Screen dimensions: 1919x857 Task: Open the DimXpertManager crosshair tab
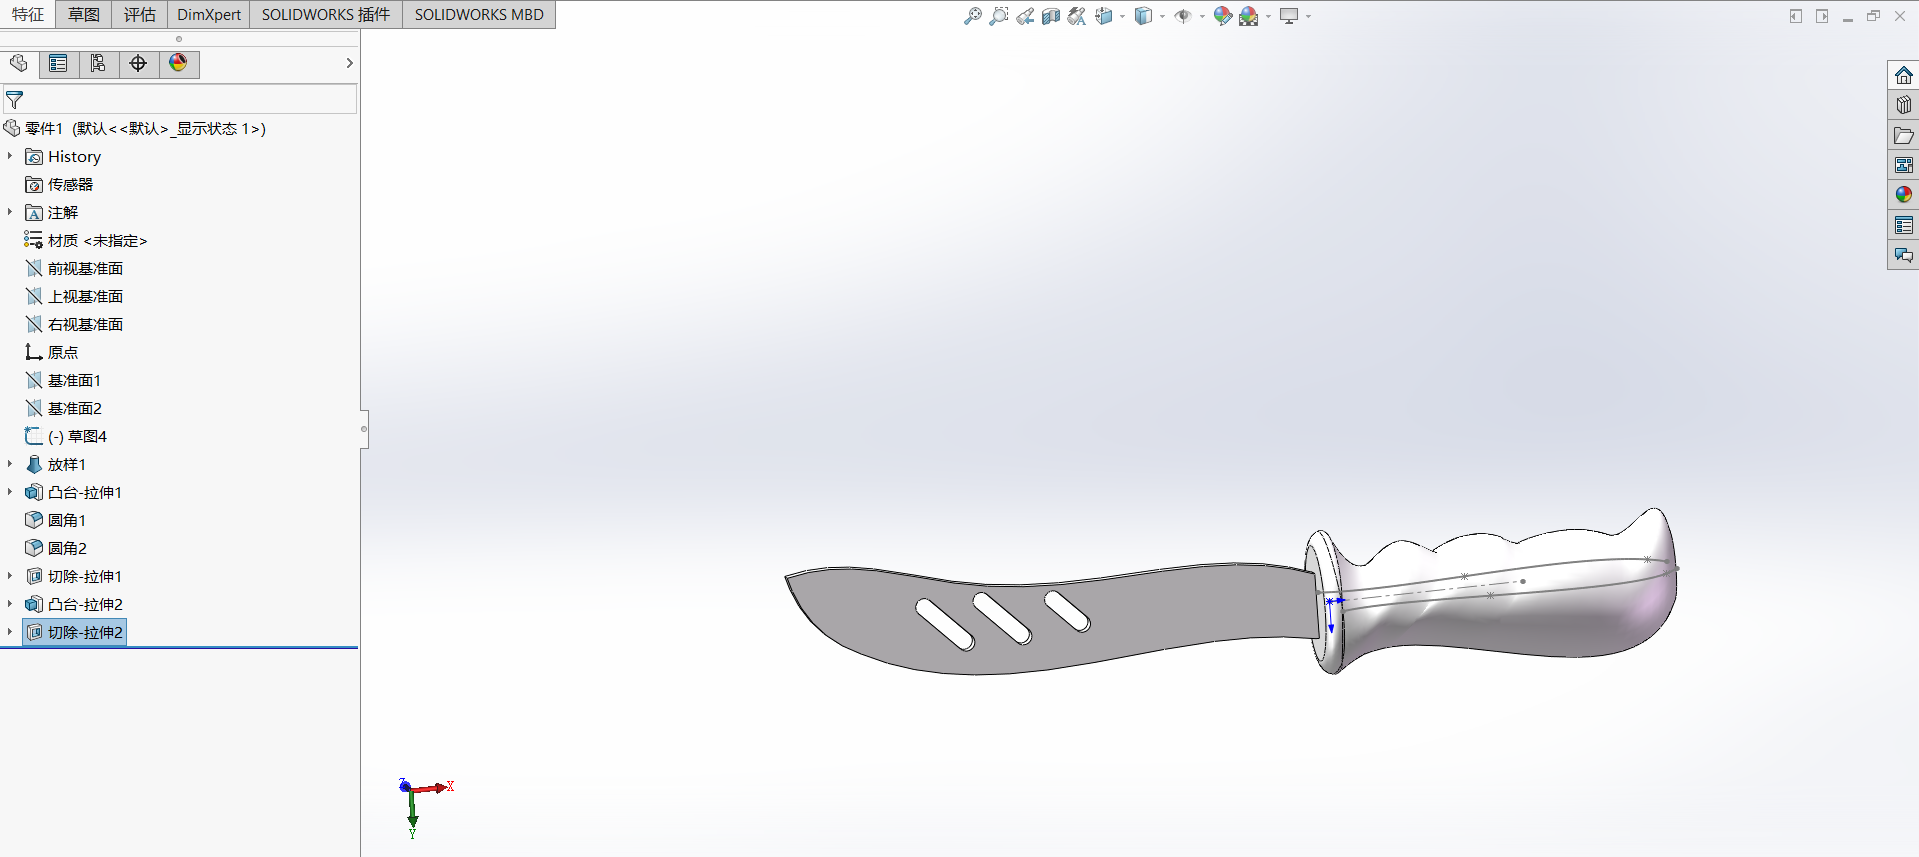pyautogui.click(x=138, y=64)
